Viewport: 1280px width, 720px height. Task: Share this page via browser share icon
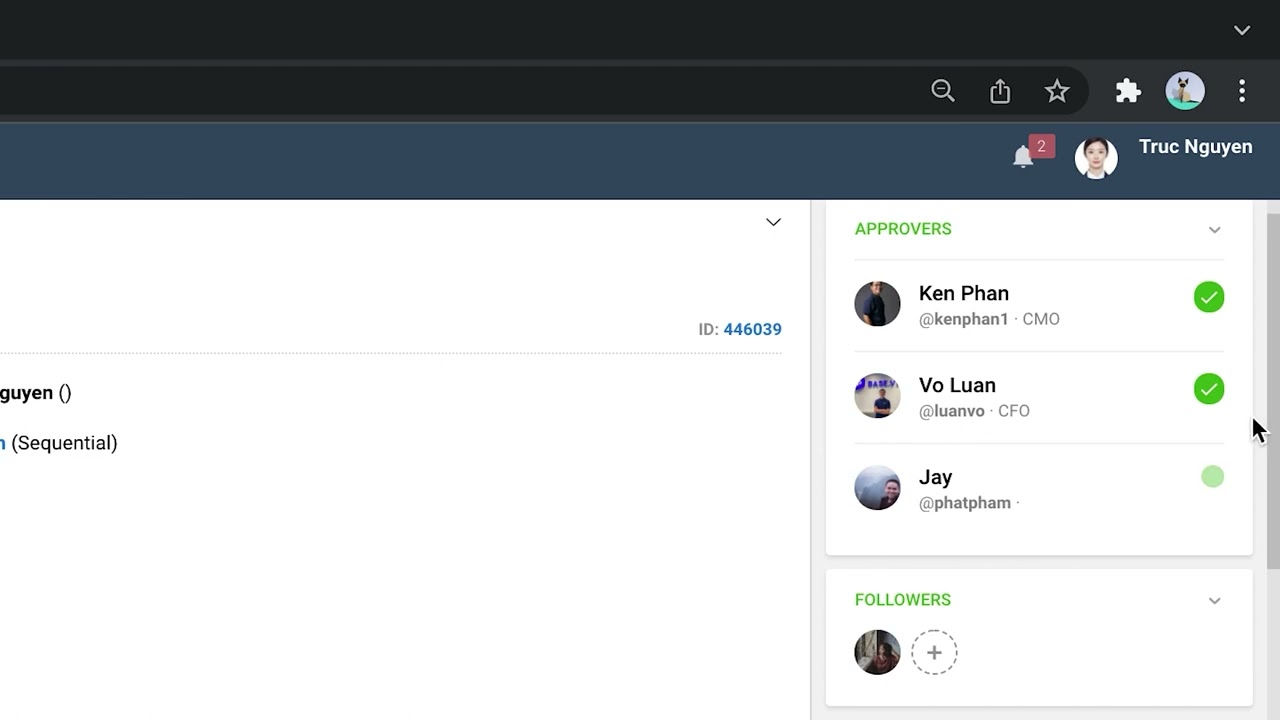[1000, 91]
